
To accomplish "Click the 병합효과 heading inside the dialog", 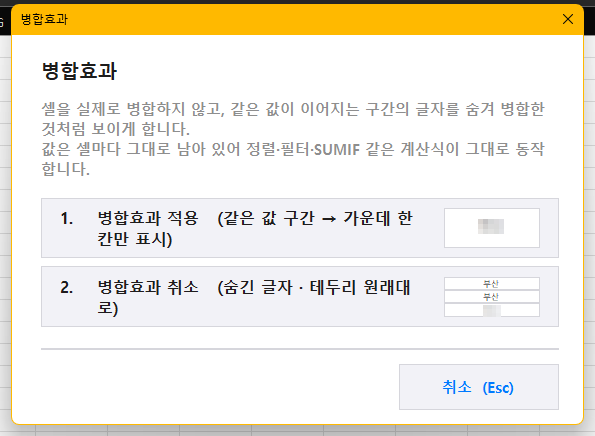I will pos(79,71).
